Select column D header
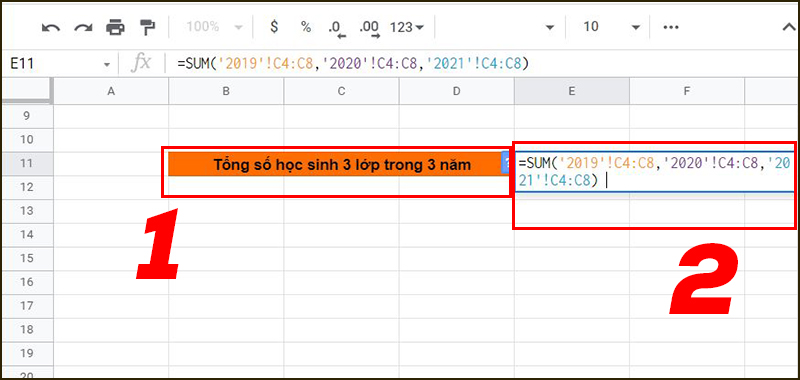The image size is (800, 380). click(x=457, y=91)
